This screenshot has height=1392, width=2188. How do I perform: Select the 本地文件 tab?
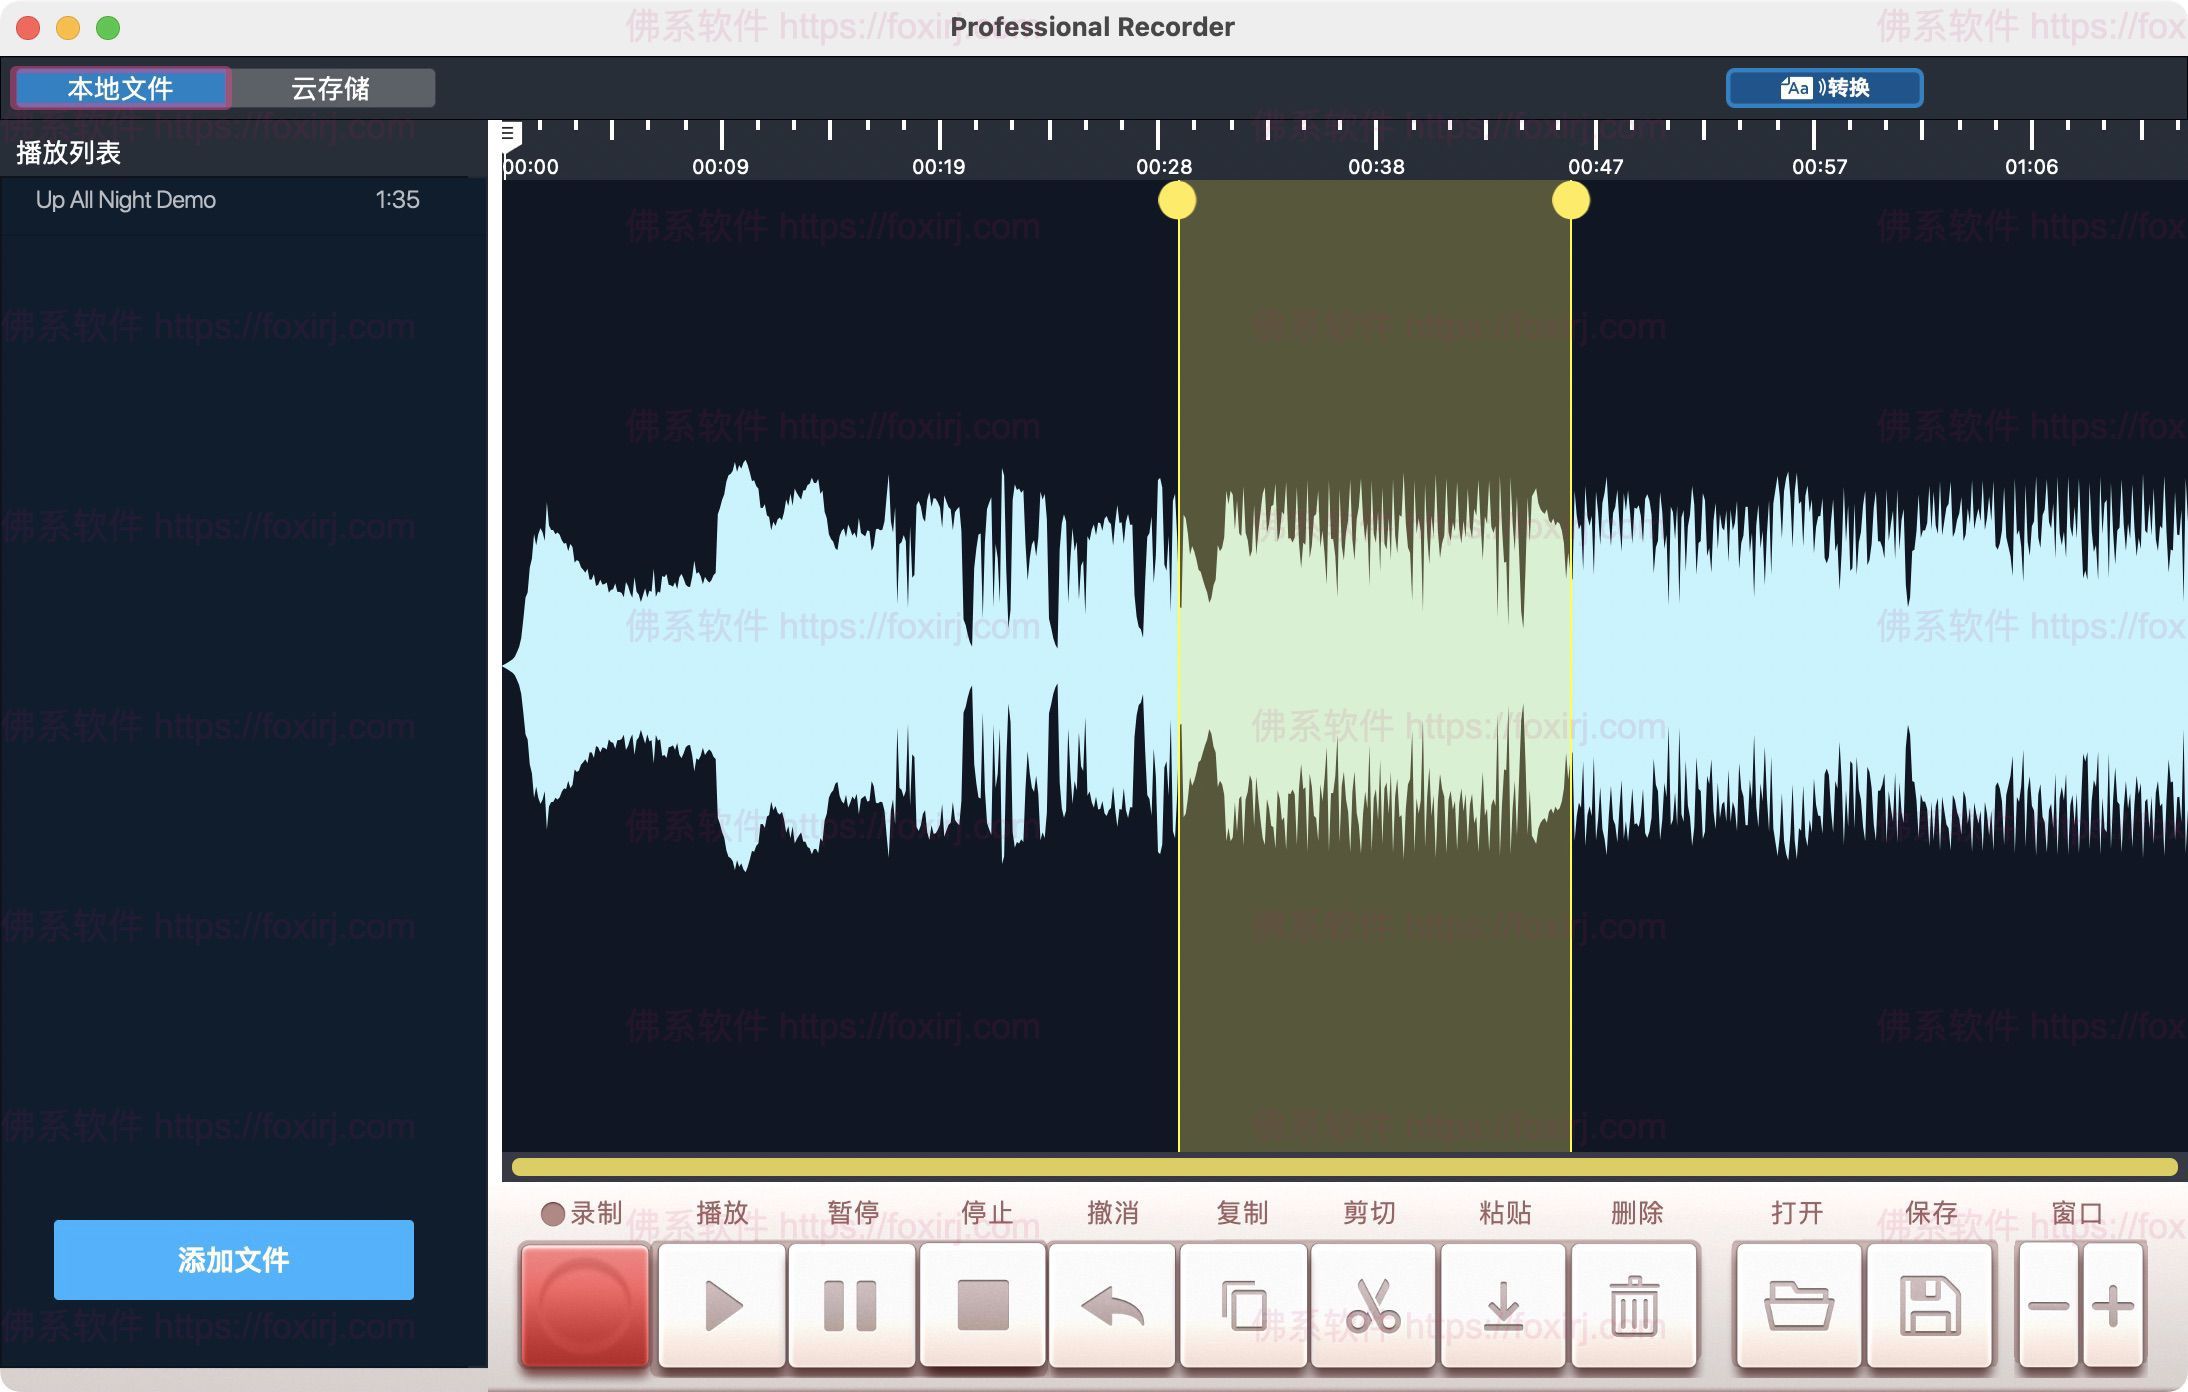click(119, 88)
